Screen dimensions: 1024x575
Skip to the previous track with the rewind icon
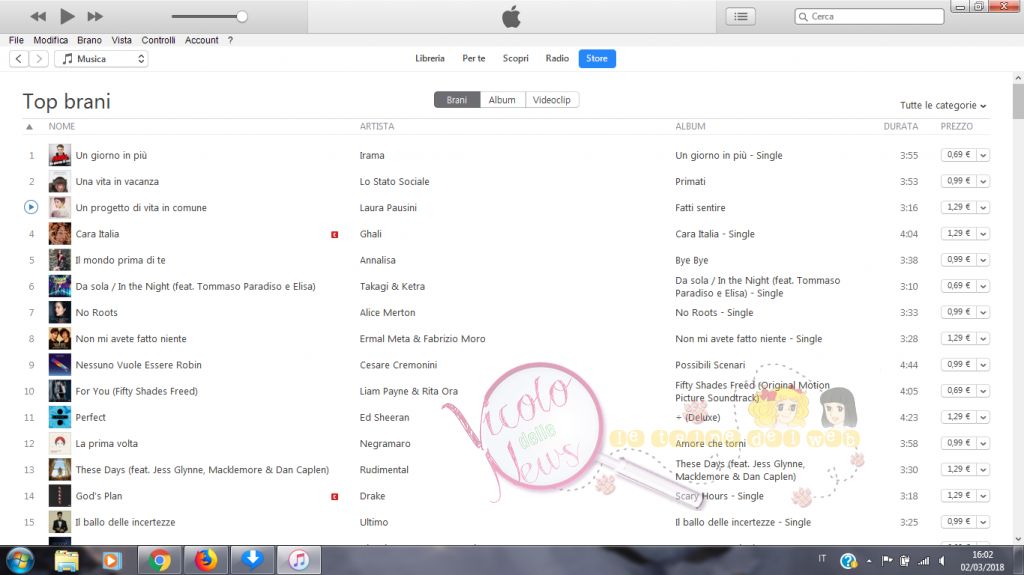[38, 16]
